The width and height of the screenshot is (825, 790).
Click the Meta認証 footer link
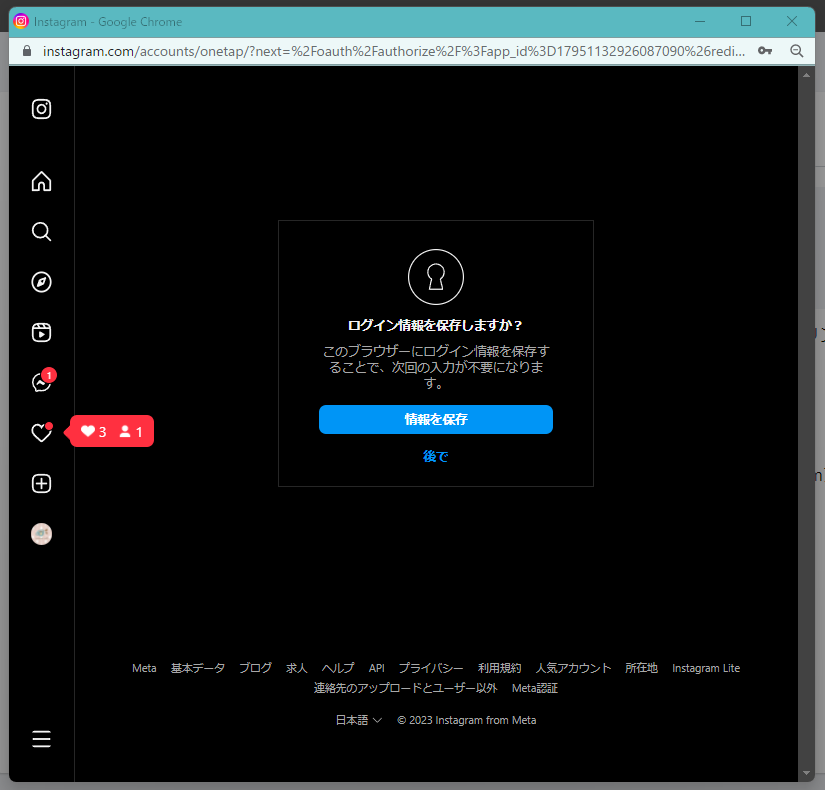click(x=534, y=688)
